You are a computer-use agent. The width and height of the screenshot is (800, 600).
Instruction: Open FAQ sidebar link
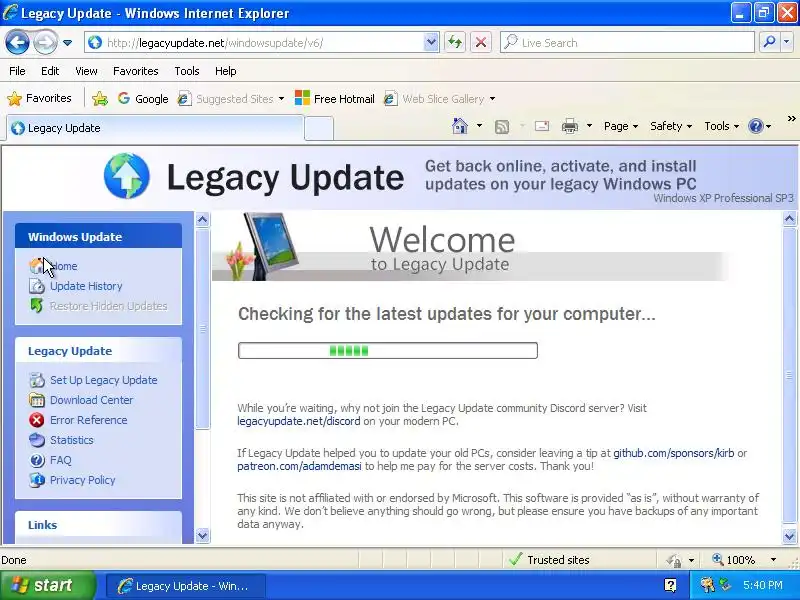61,460
